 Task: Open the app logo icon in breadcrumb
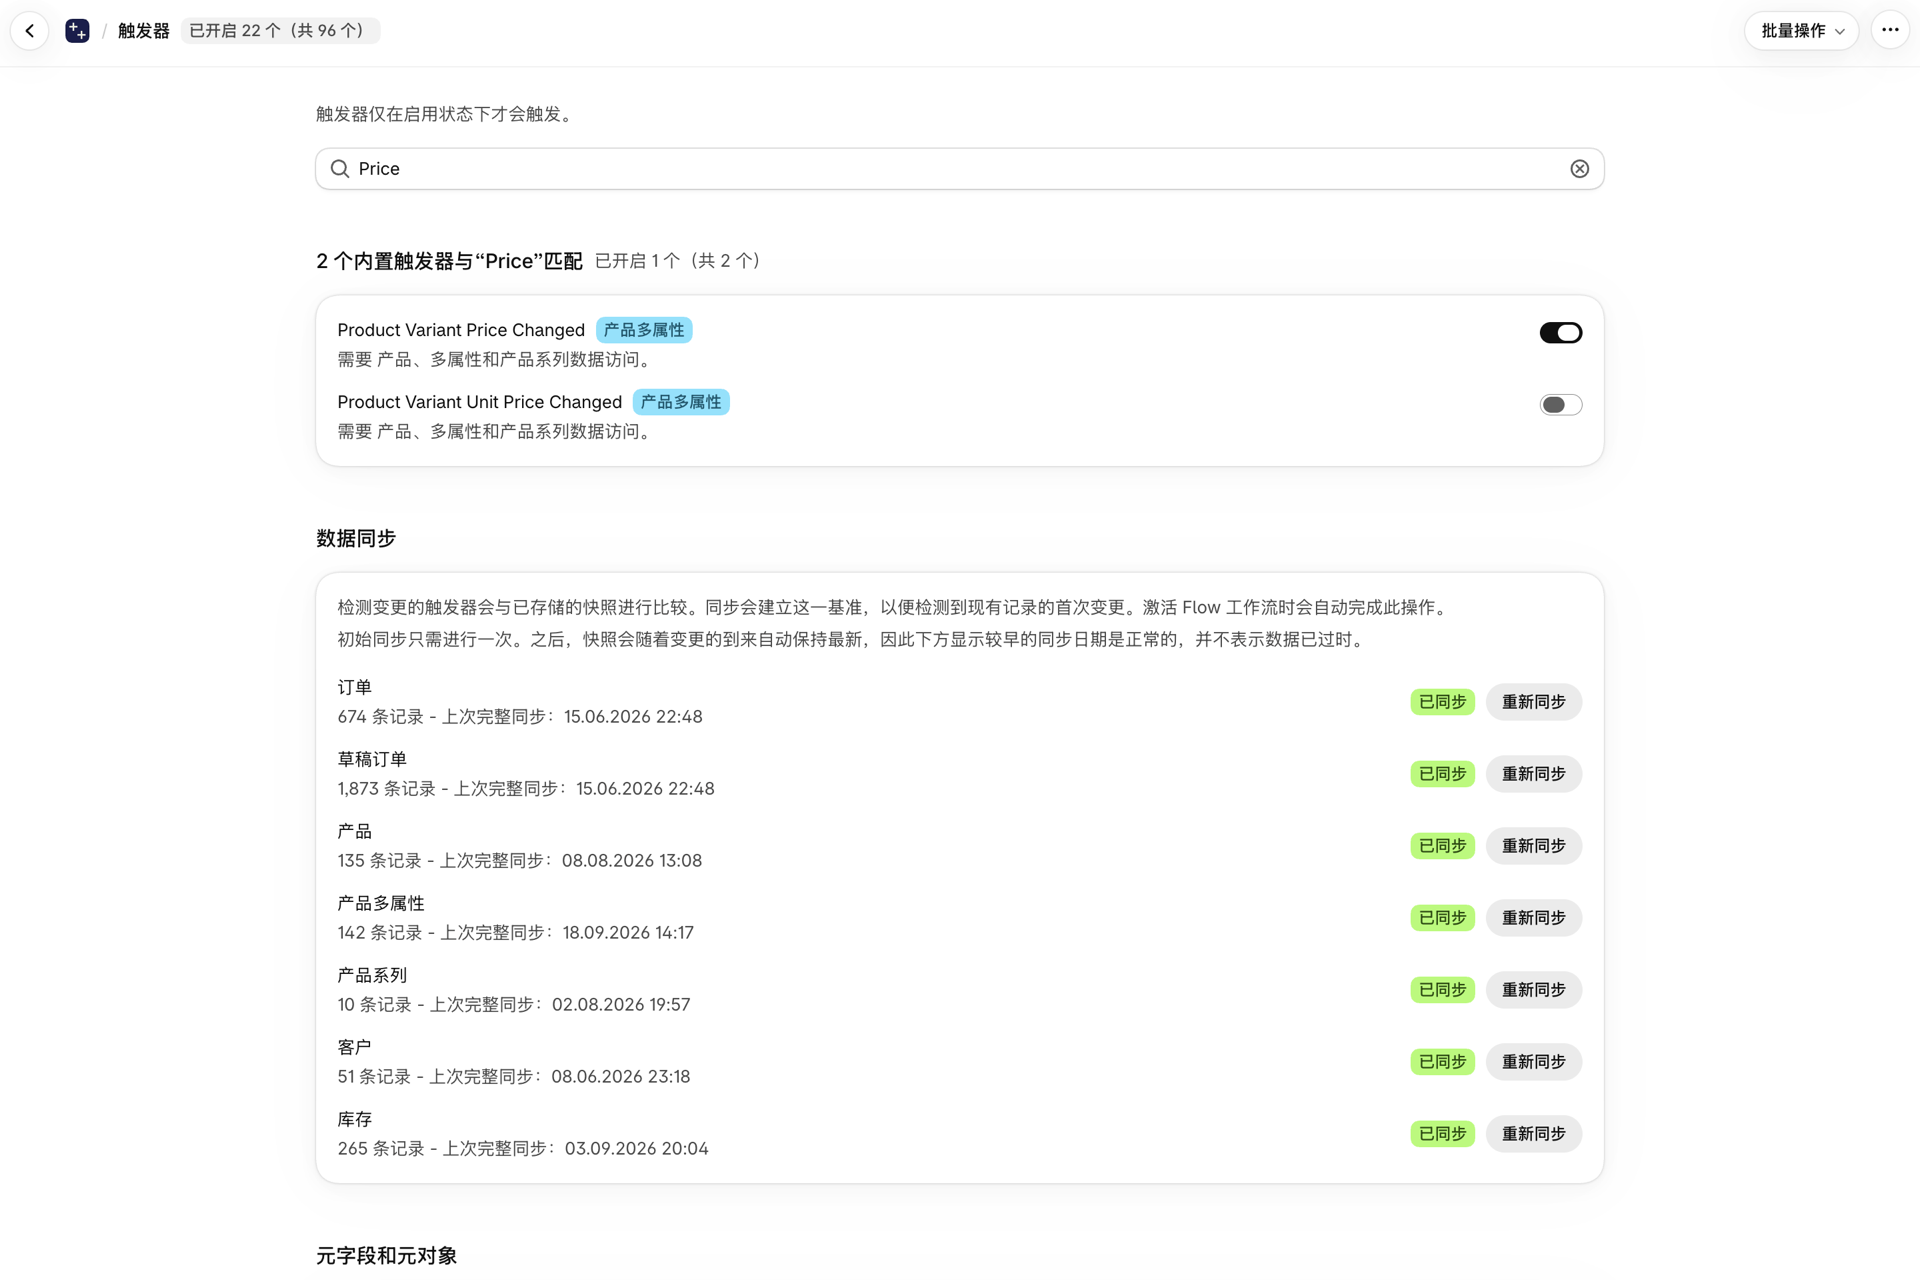coord(77,31)
